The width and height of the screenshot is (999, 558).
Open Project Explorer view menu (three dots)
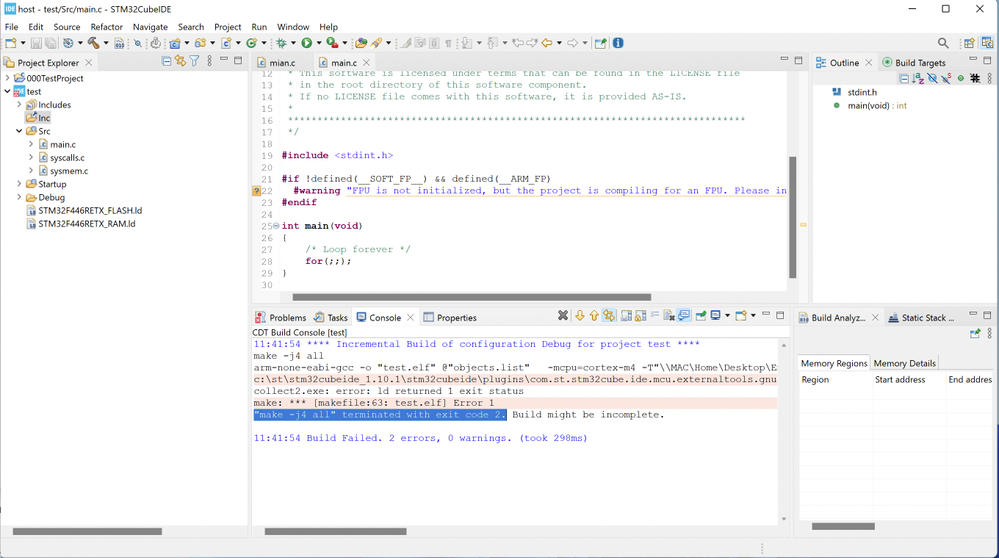coord(210,61)
